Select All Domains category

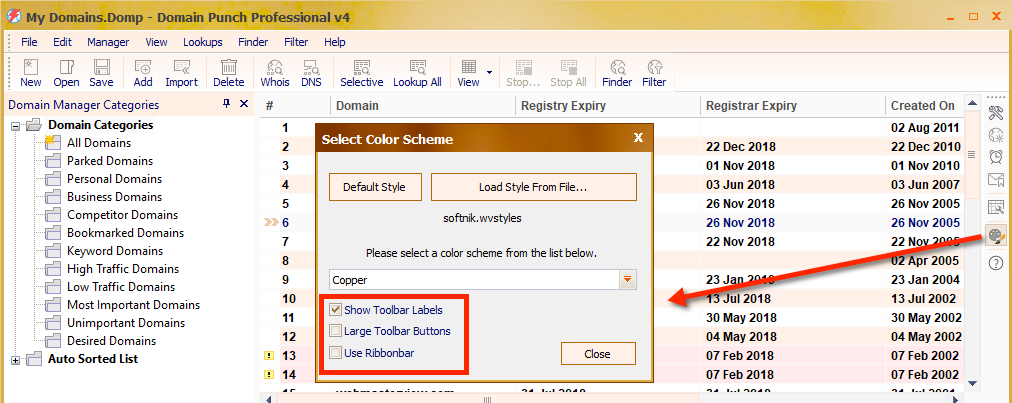pos(99,143)
